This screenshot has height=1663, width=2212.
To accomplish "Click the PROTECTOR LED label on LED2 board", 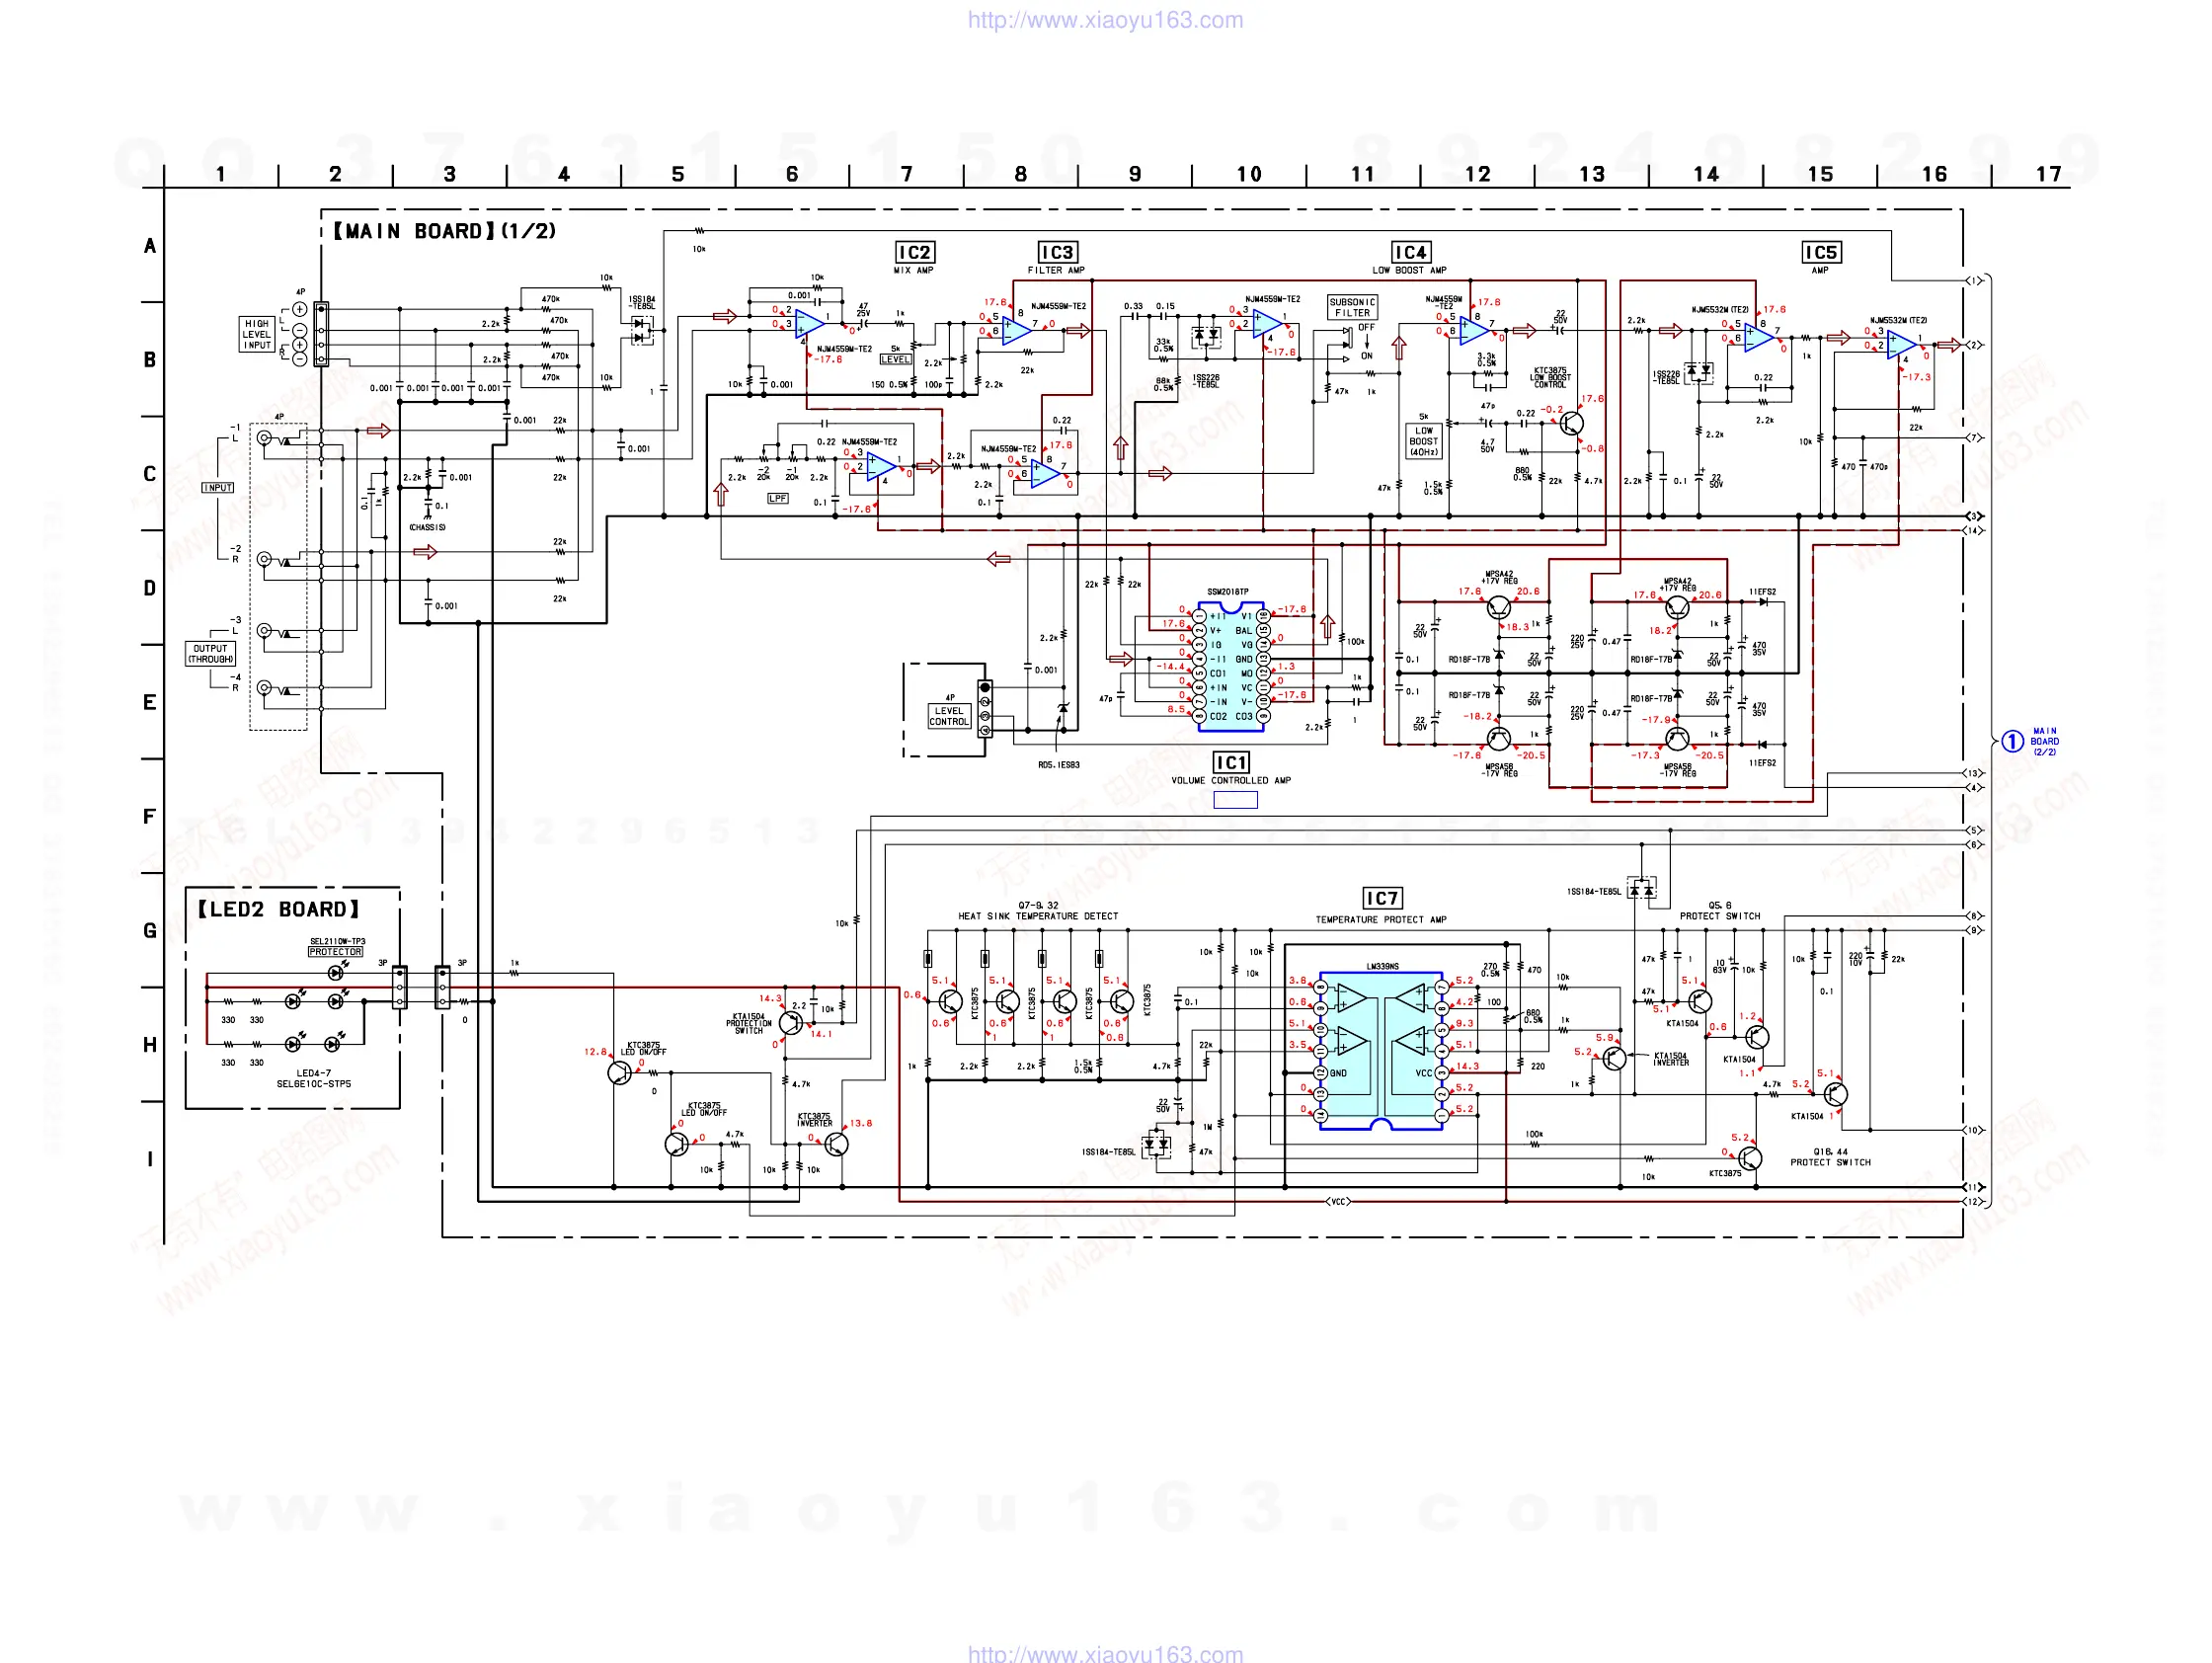I will pos(335,951).
